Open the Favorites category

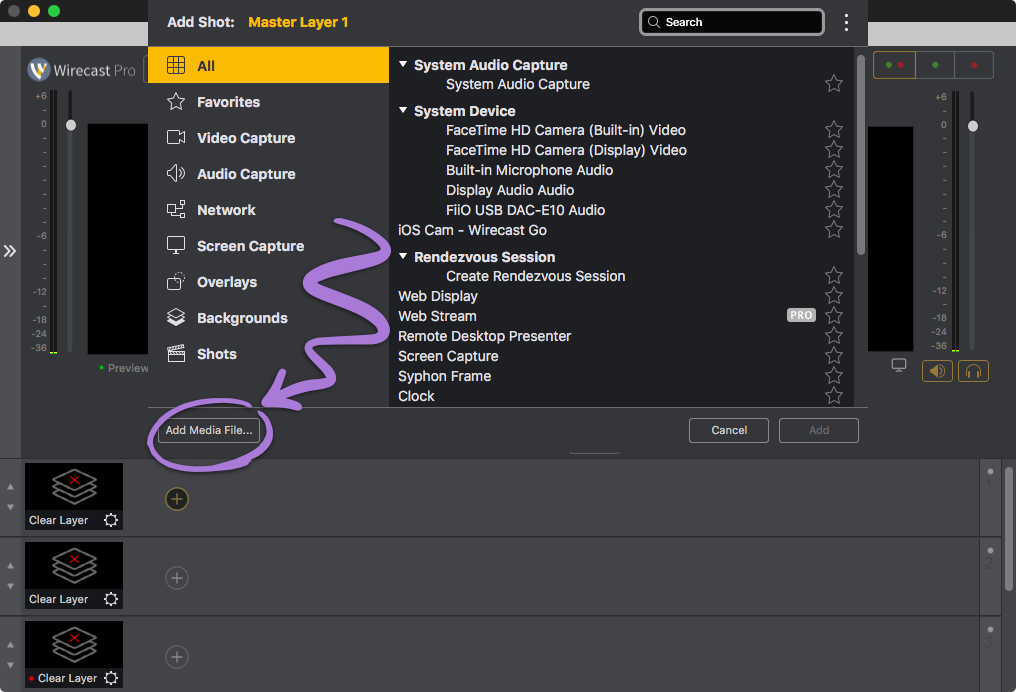coord(268,102)
